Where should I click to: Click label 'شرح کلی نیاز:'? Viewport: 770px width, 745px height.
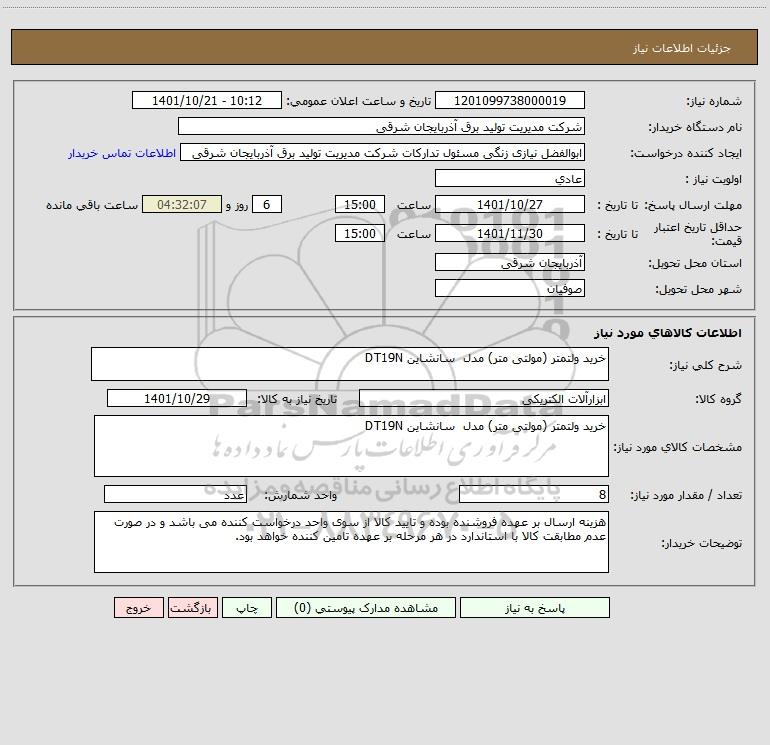point(706,365)
